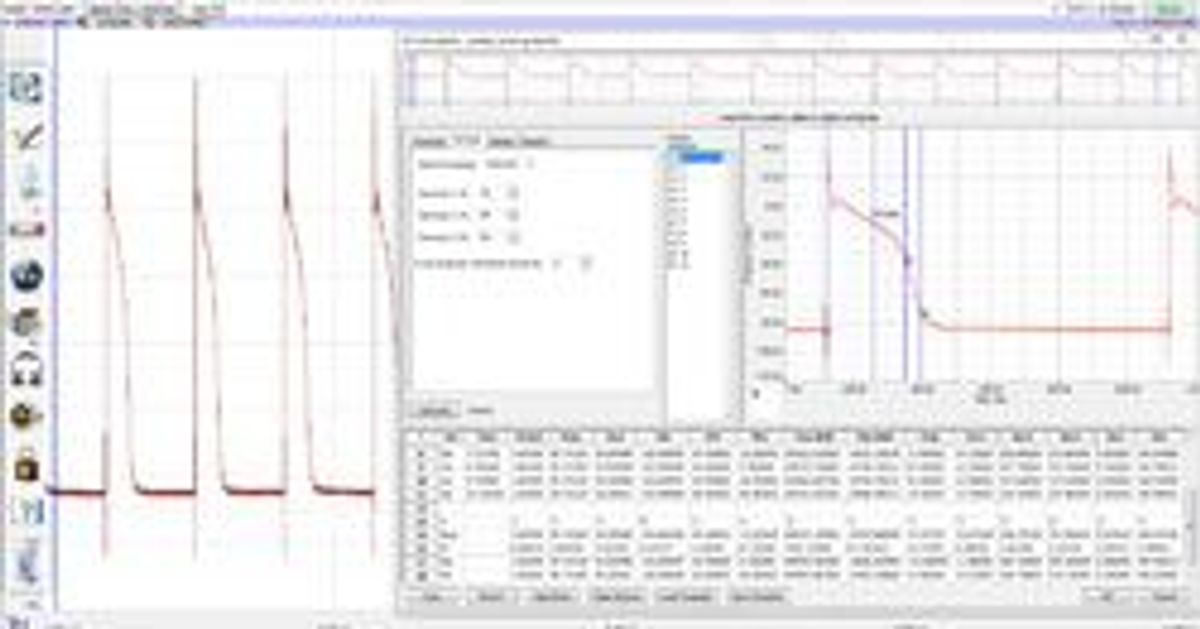1200x629 pixels.
Task: Open the dropdown next to the second parameter field
Action: click(x=512, y=215)
